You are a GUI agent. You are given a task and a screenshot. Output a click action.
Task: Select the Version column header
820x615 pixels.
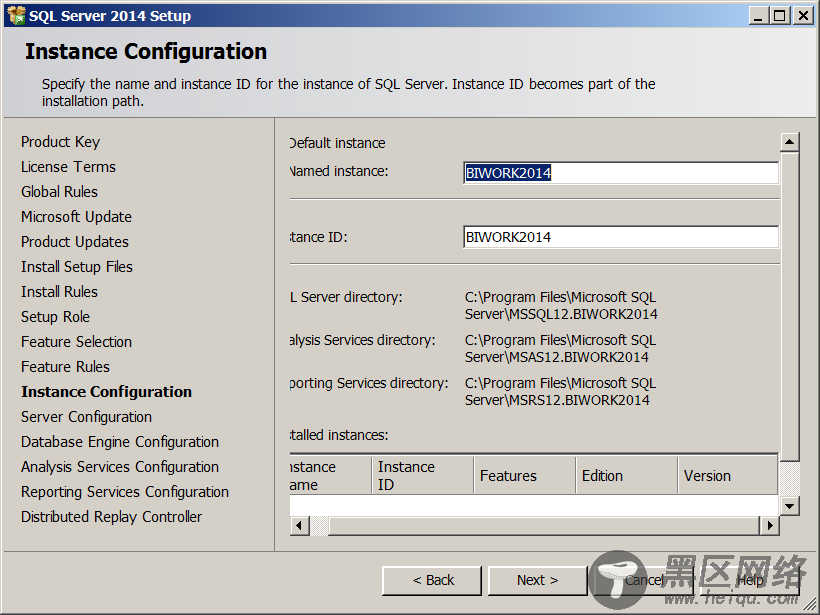727,475
